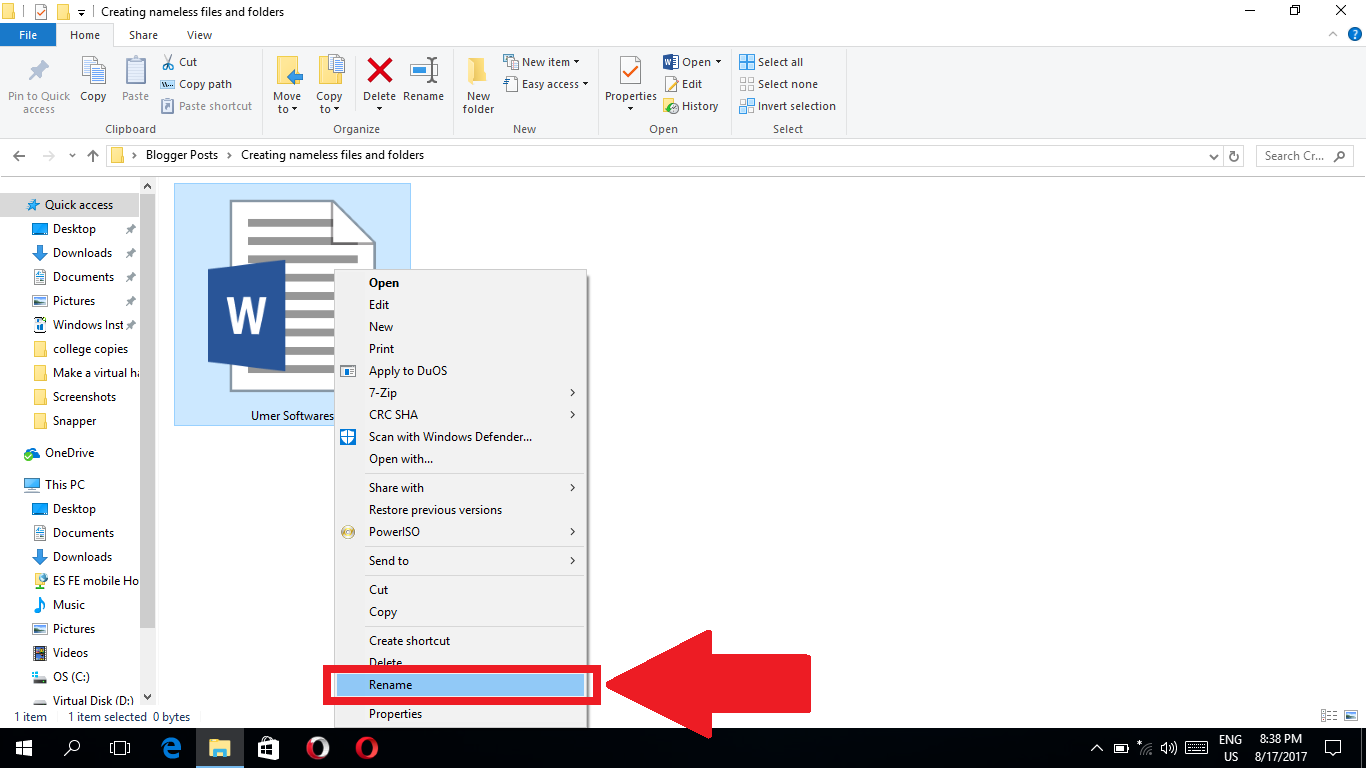This screenshot has height=768, width=1366.
Task: Click Refresh button beside address bar
Action: click(x=1234, y=156)
